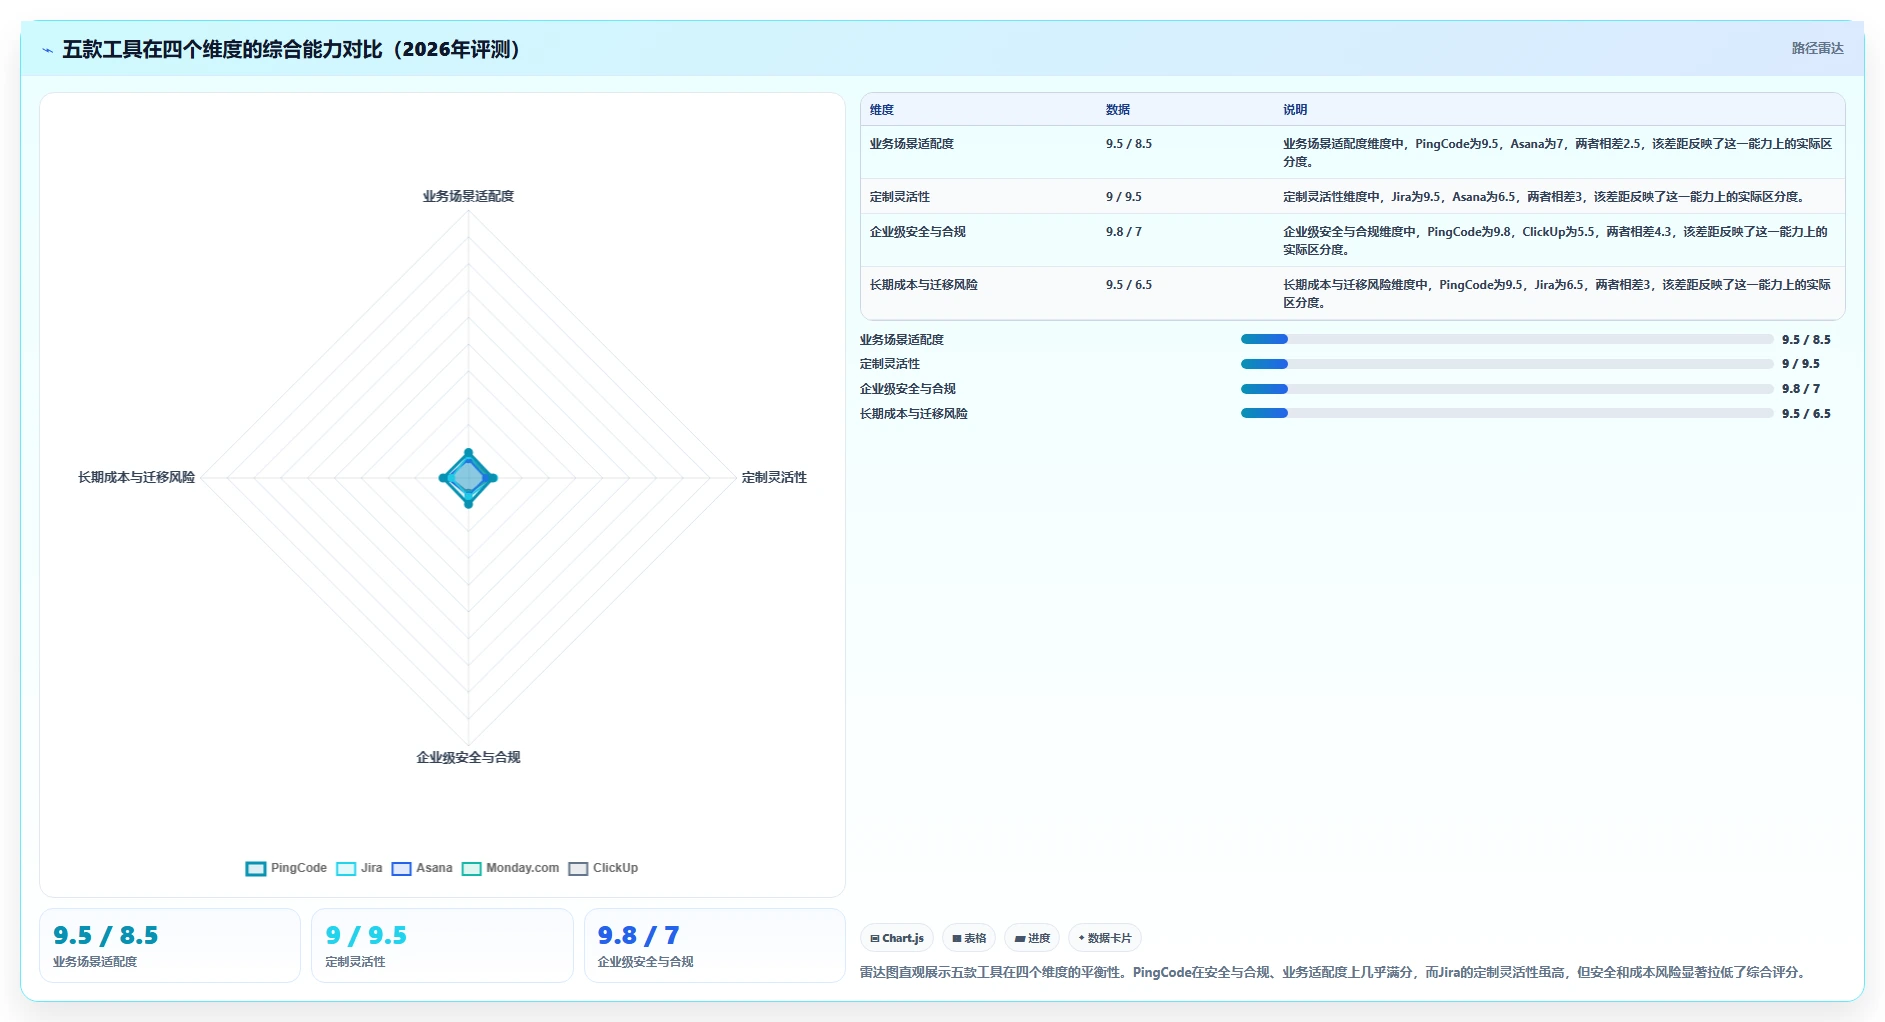Toggle Monday.com series in chart legend

click(x=510, y=868)
